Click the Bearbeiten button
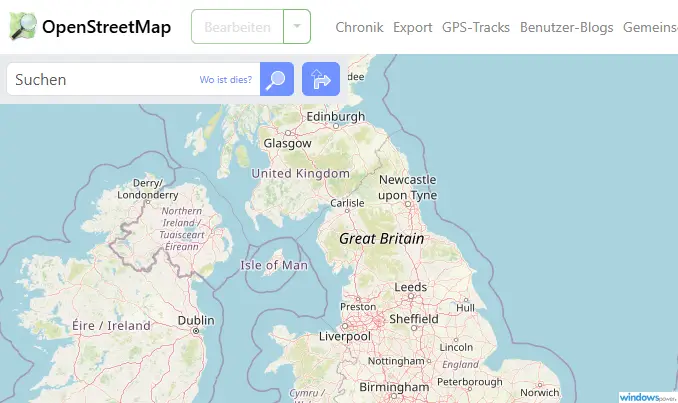Screen dimensions: 678x403 coord(237,26)
